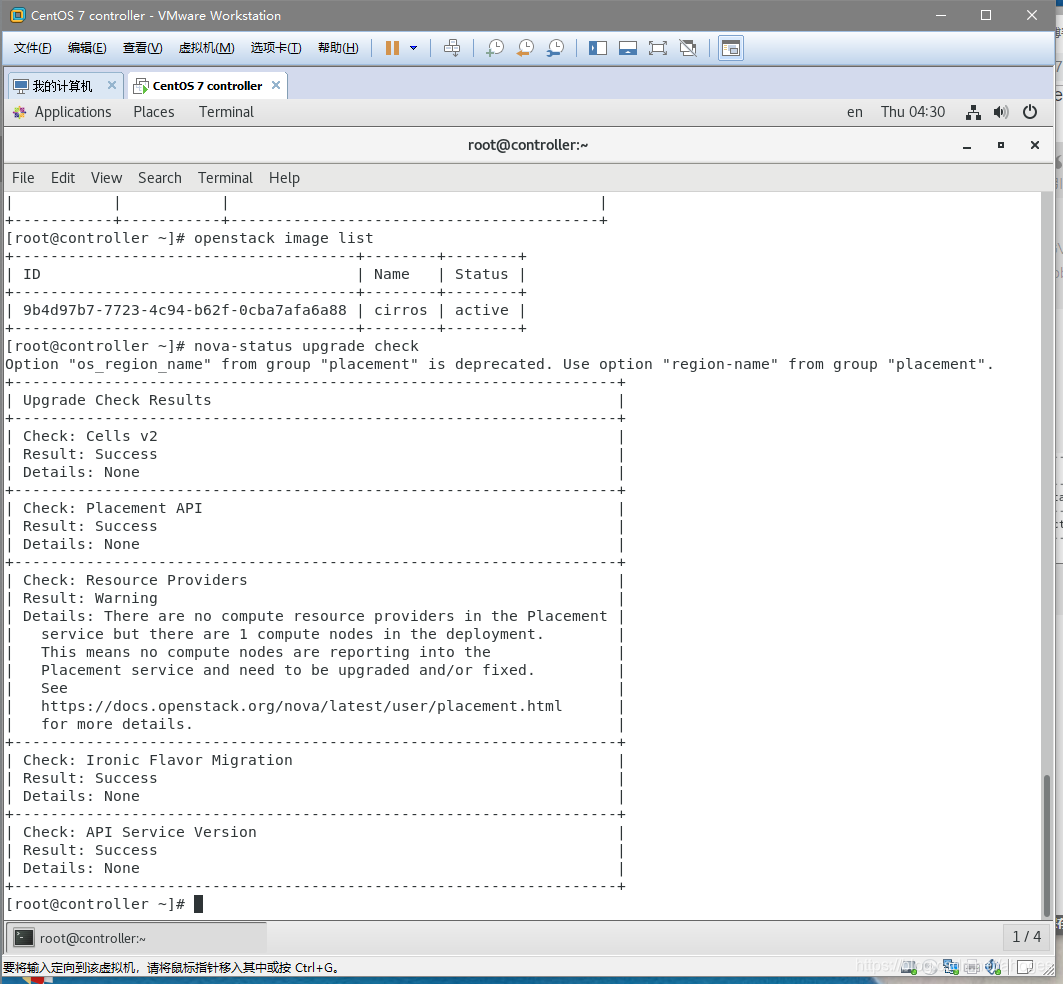The image size is (1063, 984).
Task: Open VMware 查看(V) menu
Action: click(x=142, y=48)
